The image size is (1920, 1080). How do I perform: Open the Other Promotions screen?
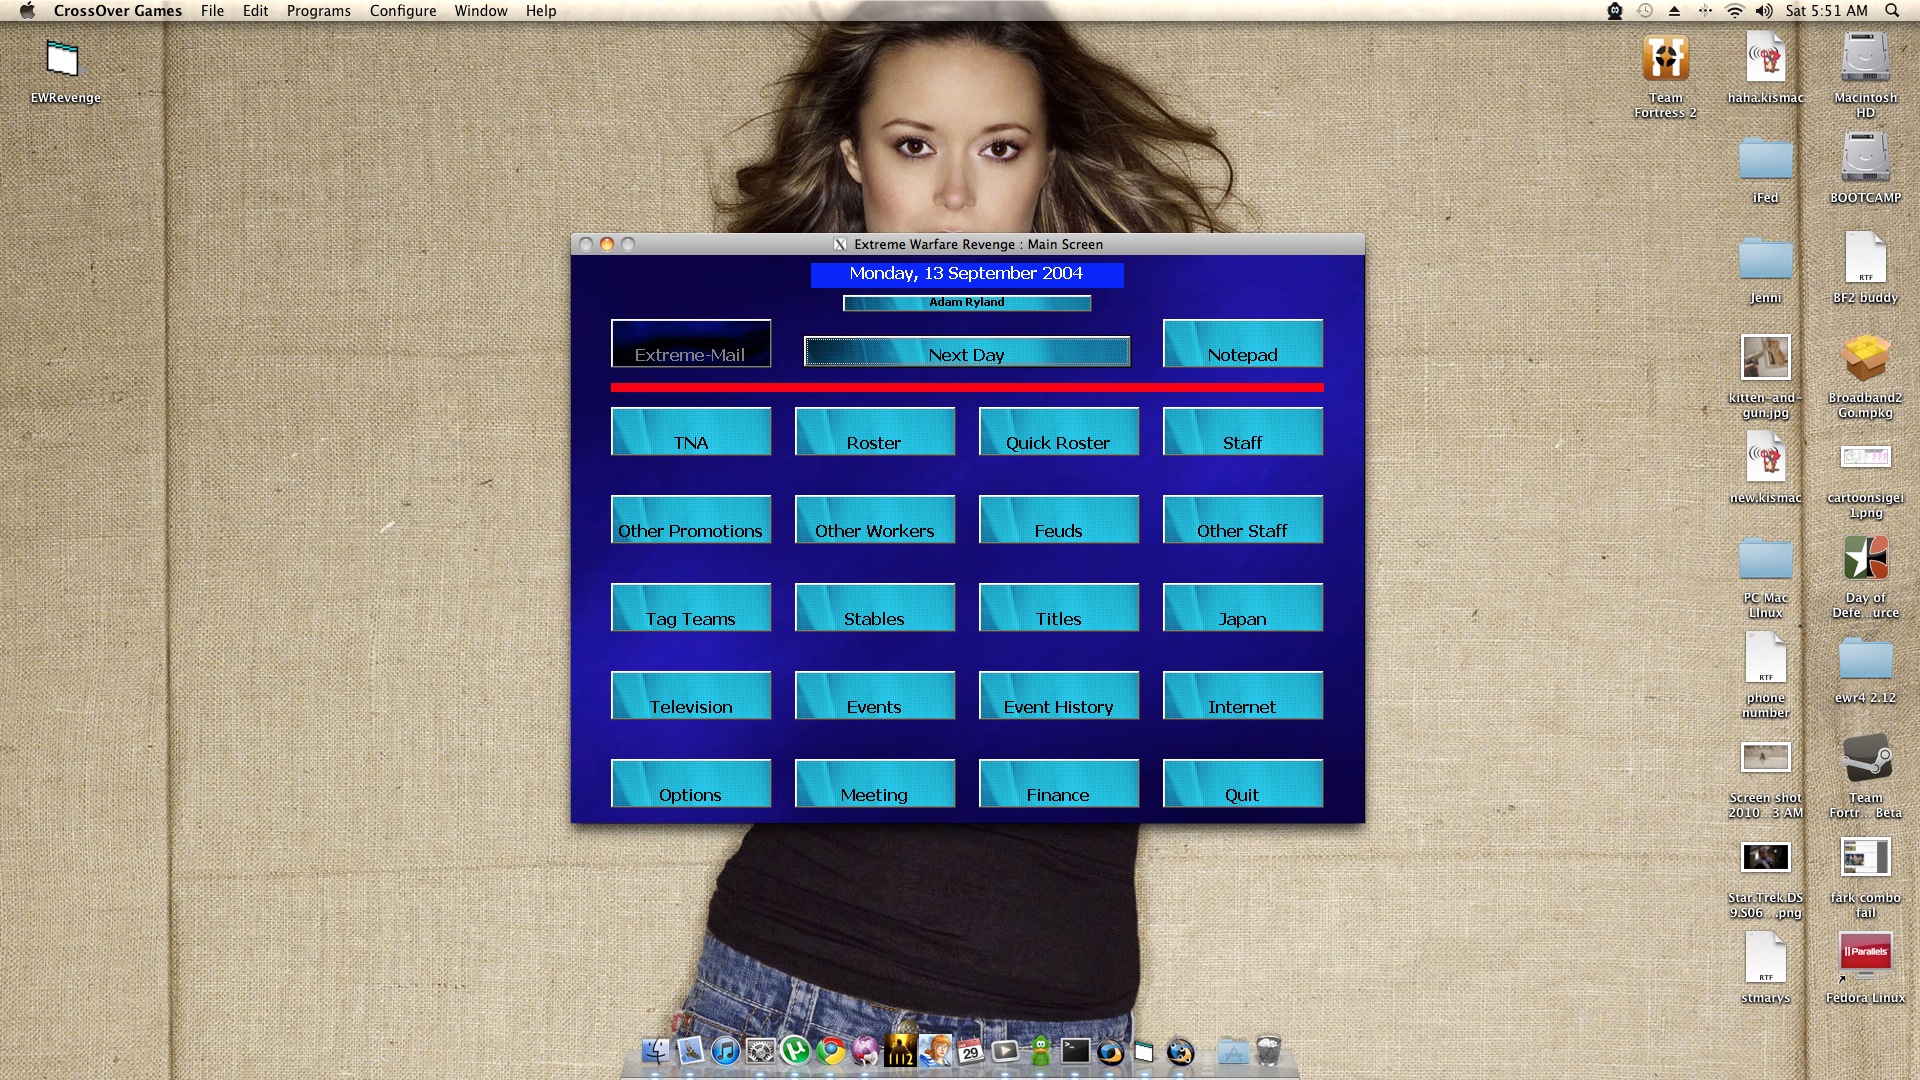tap(691, 530)
